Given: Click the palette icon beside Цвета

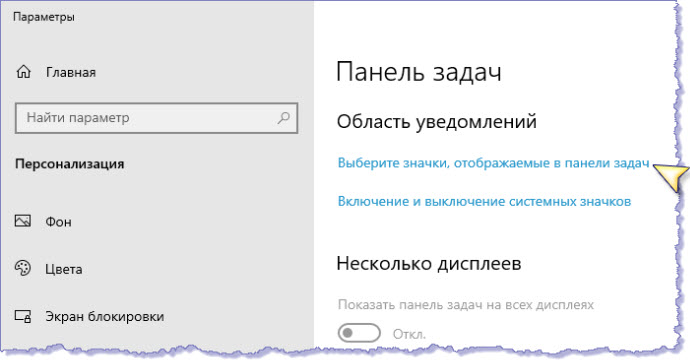Looking at the screenshot, I should coord(23,268).
